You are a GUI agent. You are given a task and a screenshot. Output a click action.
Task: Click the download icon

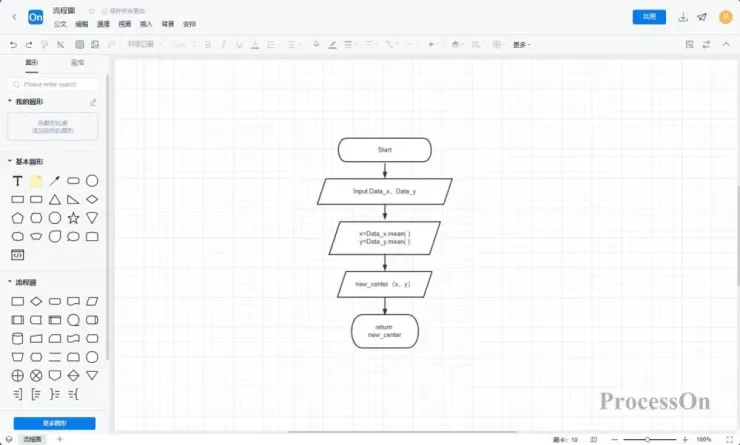point(683,17)
